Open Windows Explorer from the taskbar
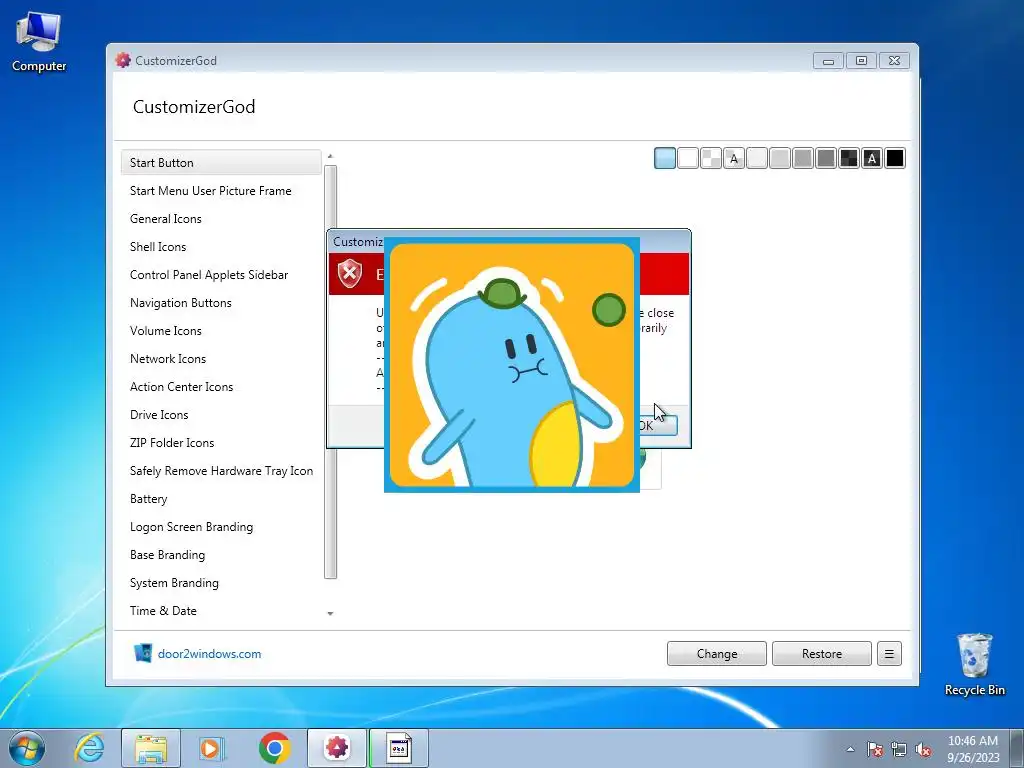1024x768 pixels. pyautogui.click(x=150, y=748)
